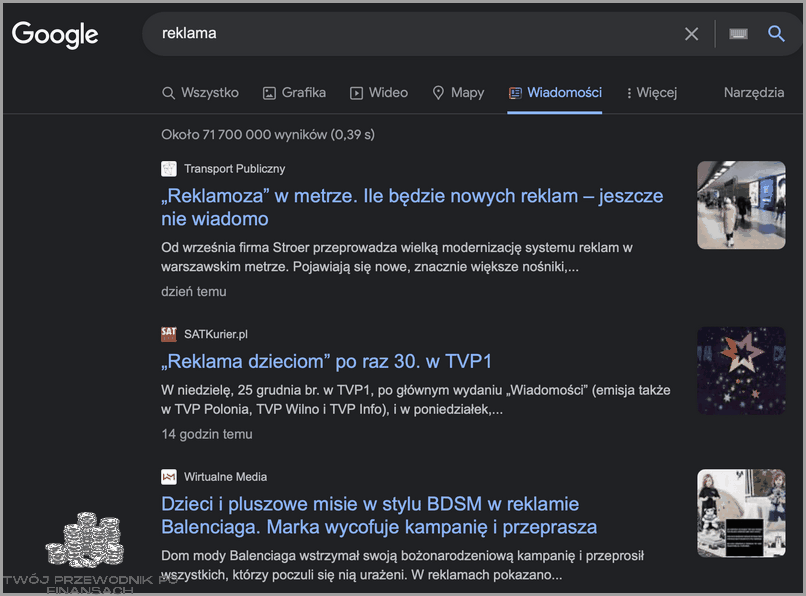This screenshot has height=596, width=806.
Task: Click the Google logo to return home
Action: click(54, 34)
